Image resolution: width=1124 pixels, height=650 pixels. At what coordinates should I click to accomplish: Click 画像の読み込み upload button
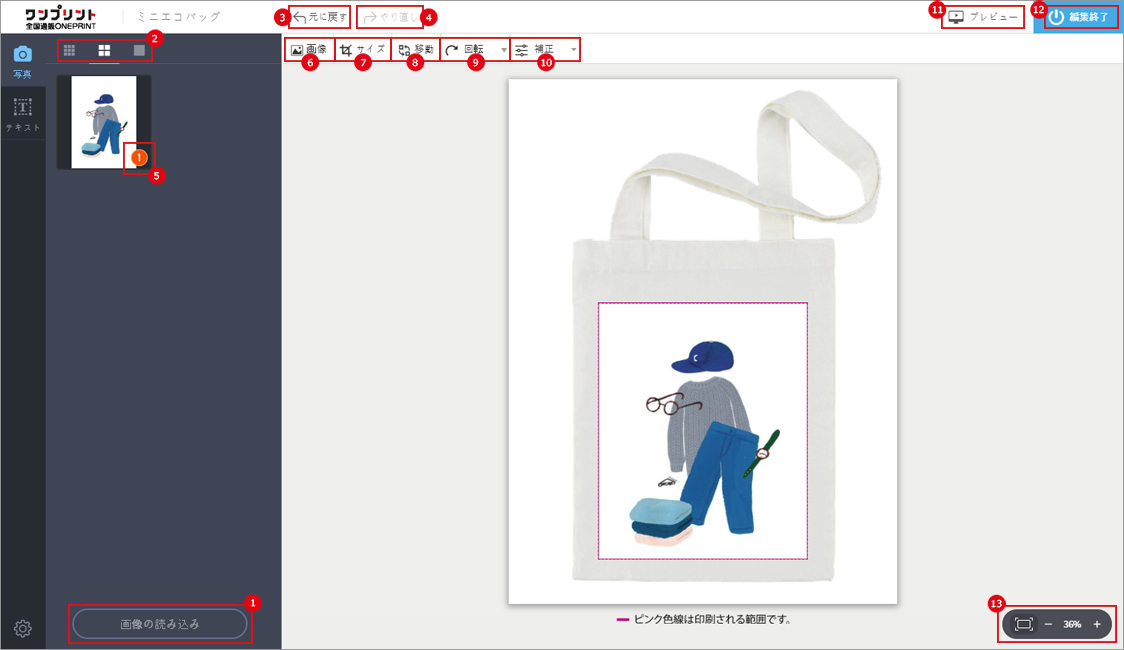point(159,624)
